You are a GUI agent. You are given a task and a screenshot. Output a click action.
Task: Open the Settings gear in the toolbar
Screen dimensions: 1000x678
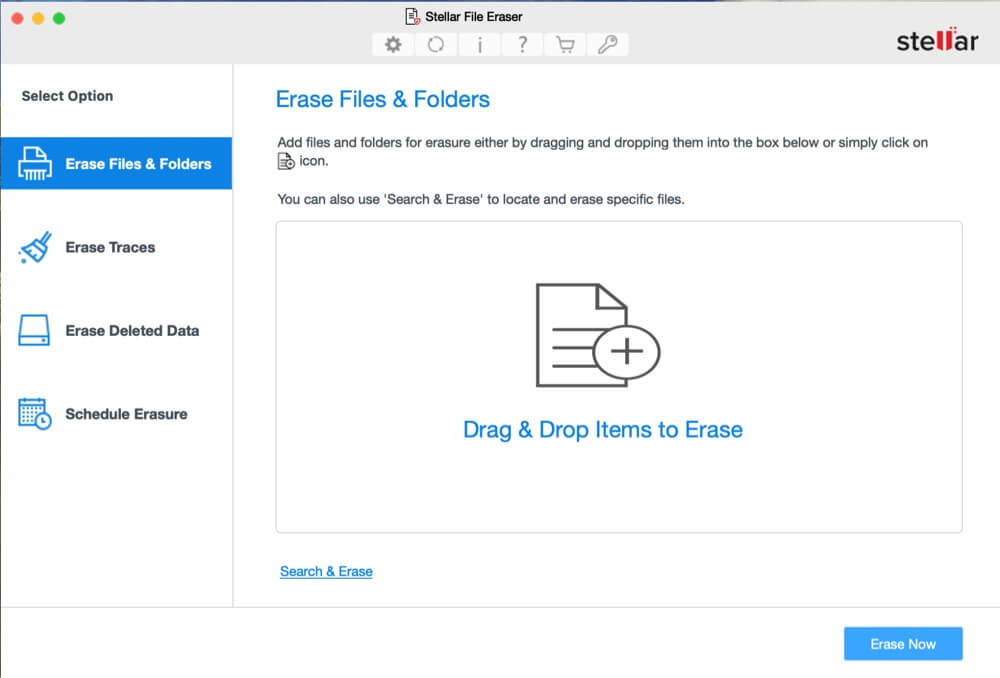[393, 44]
